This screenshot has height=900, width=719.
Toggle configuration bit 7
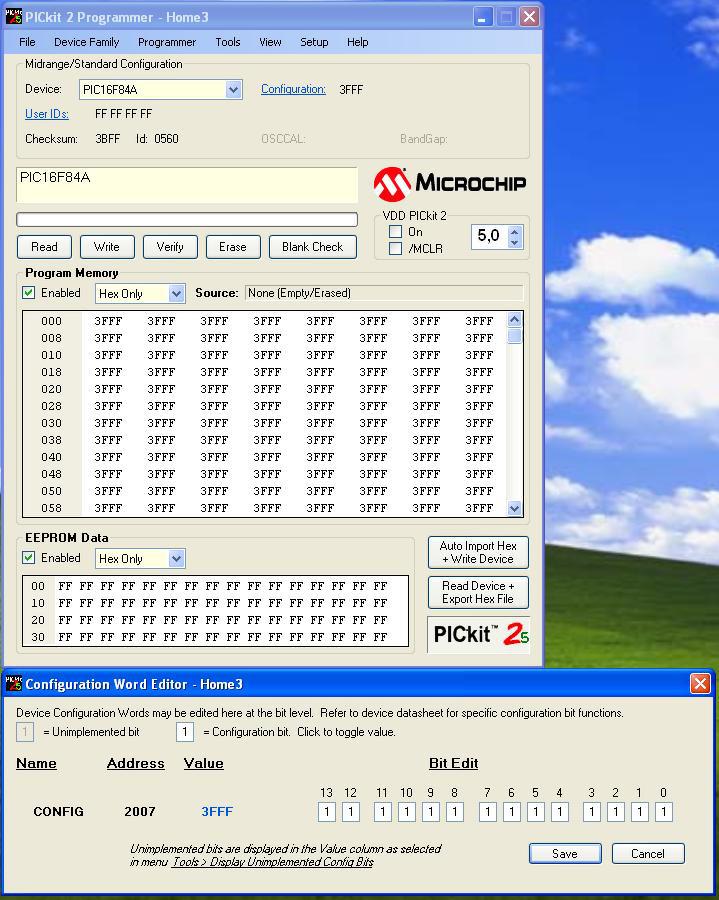tap(487, 812)
